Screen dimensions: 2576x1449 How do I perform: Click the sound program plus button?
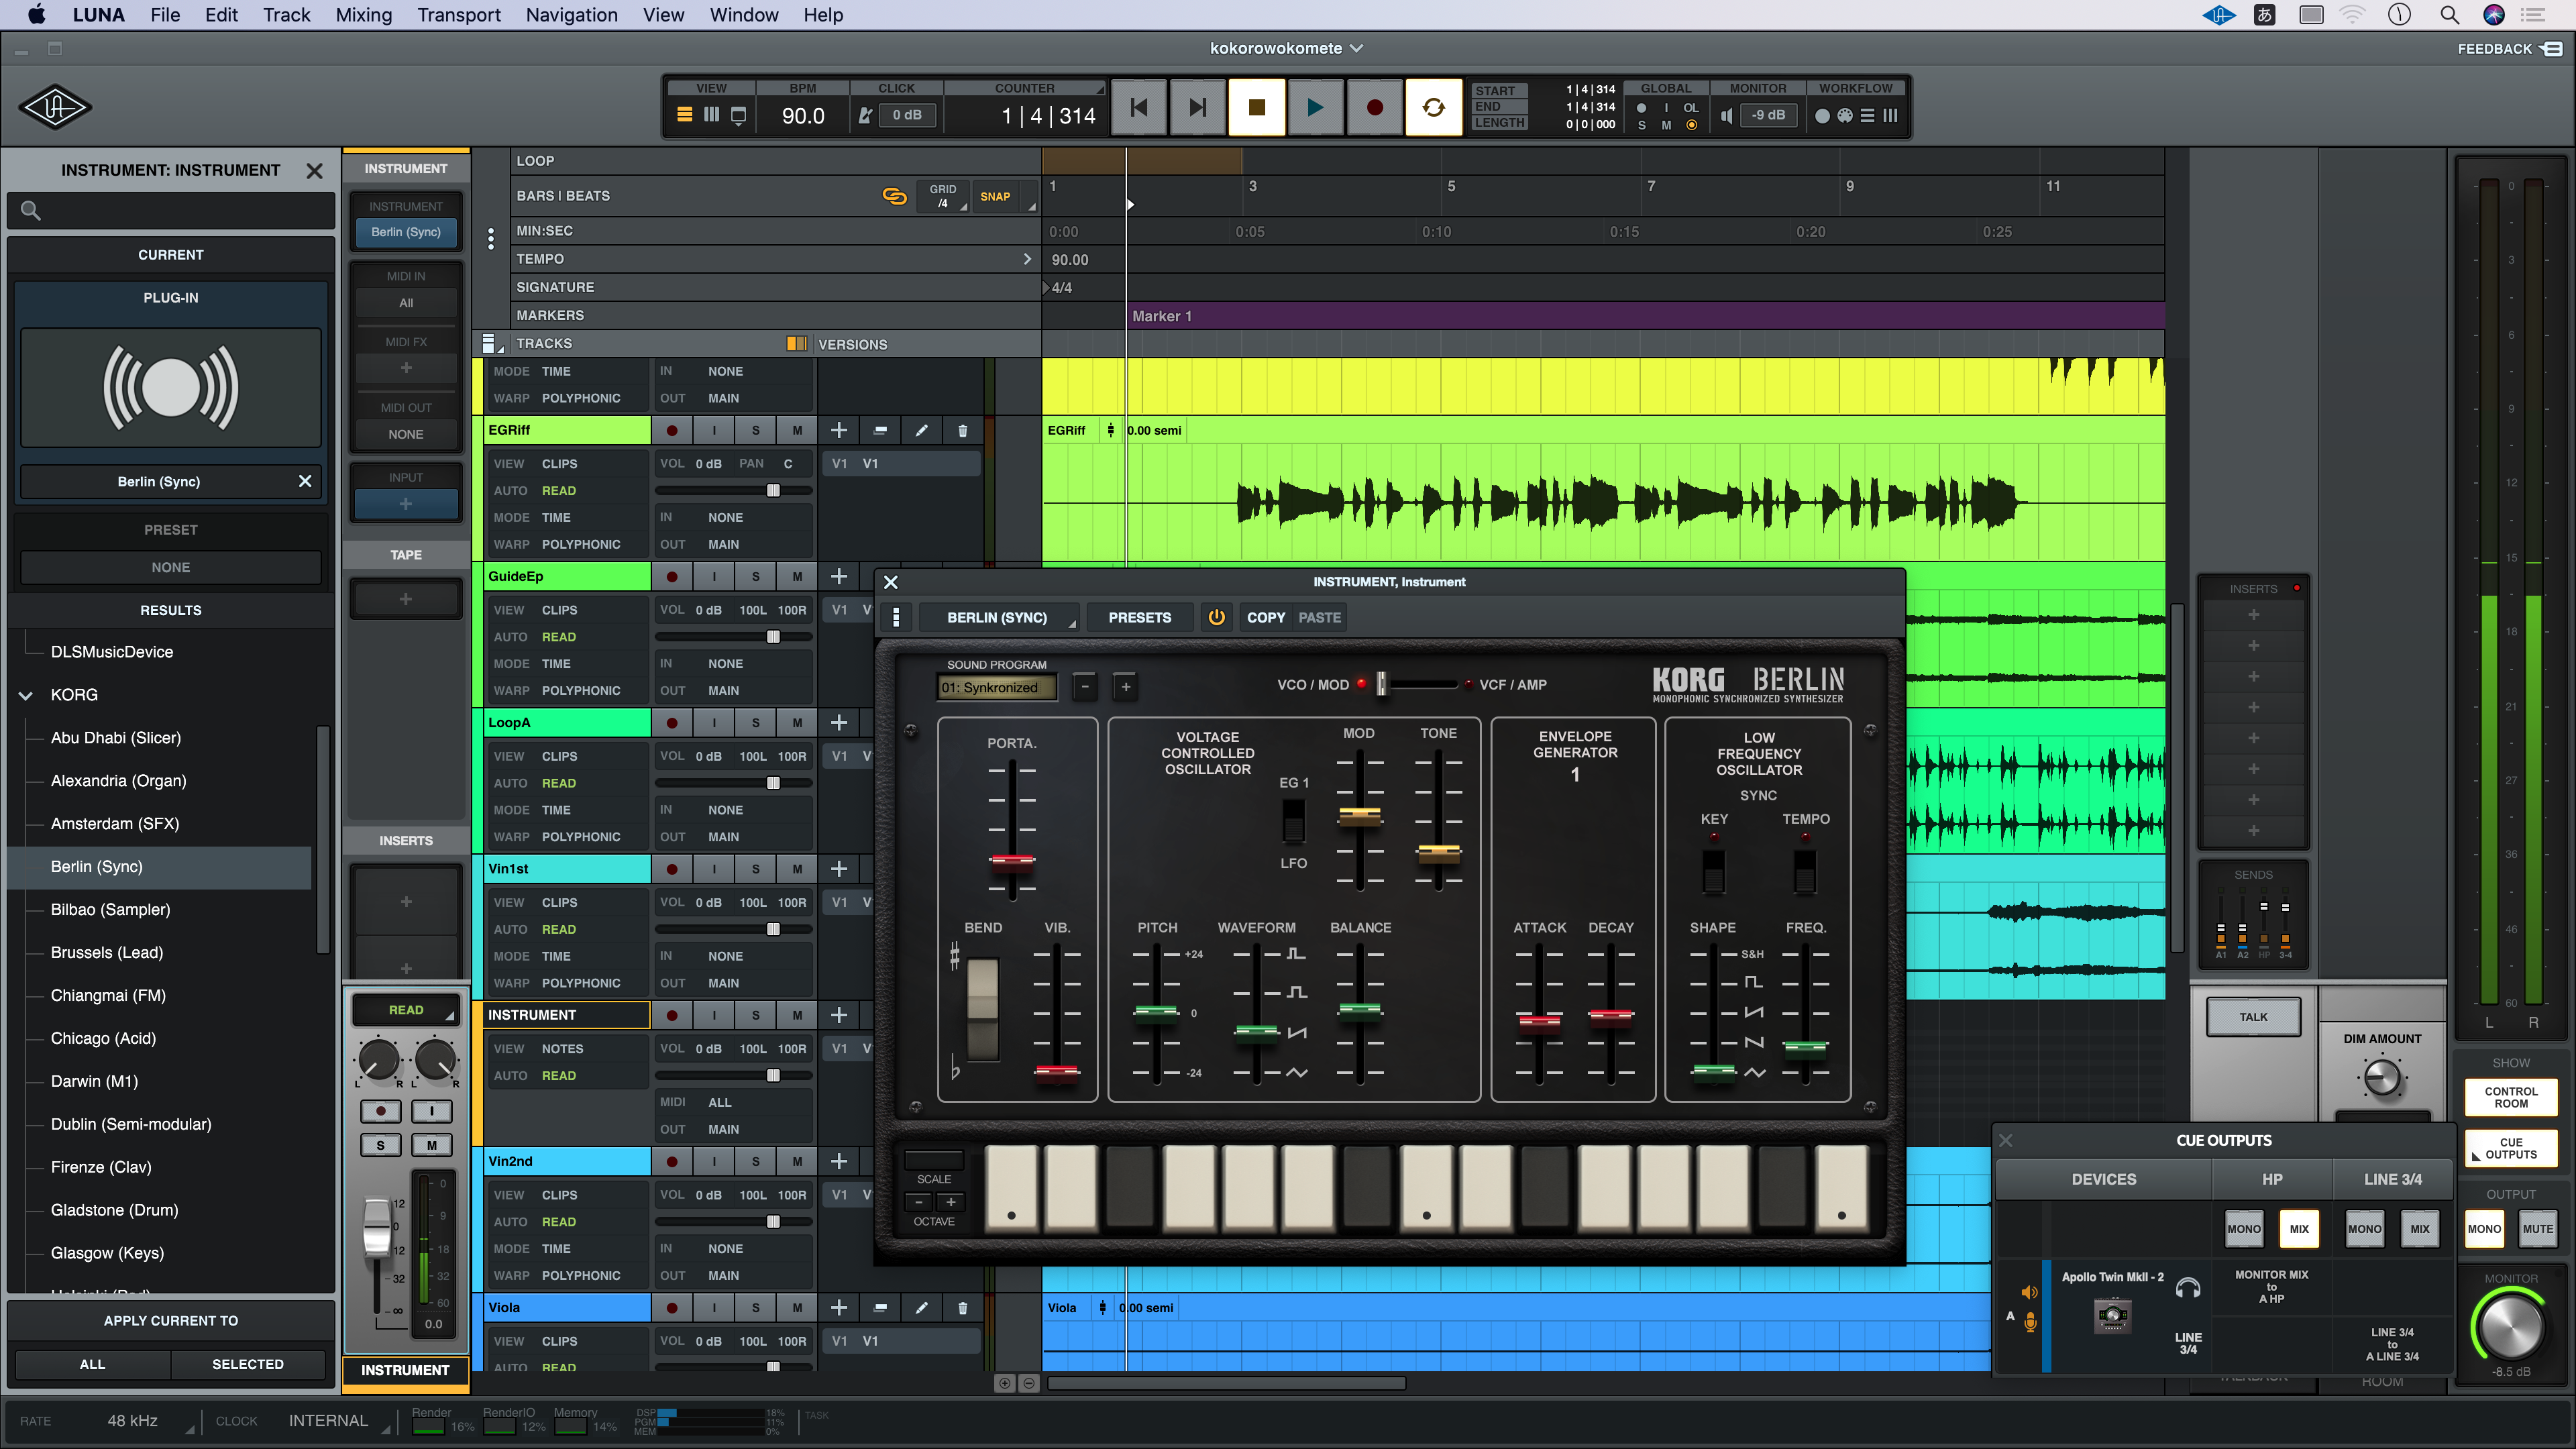coord(1125,687)
